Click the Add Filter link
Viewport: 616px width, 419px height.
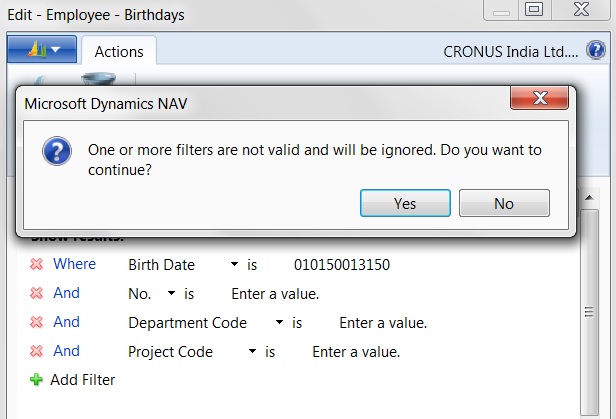82,380
